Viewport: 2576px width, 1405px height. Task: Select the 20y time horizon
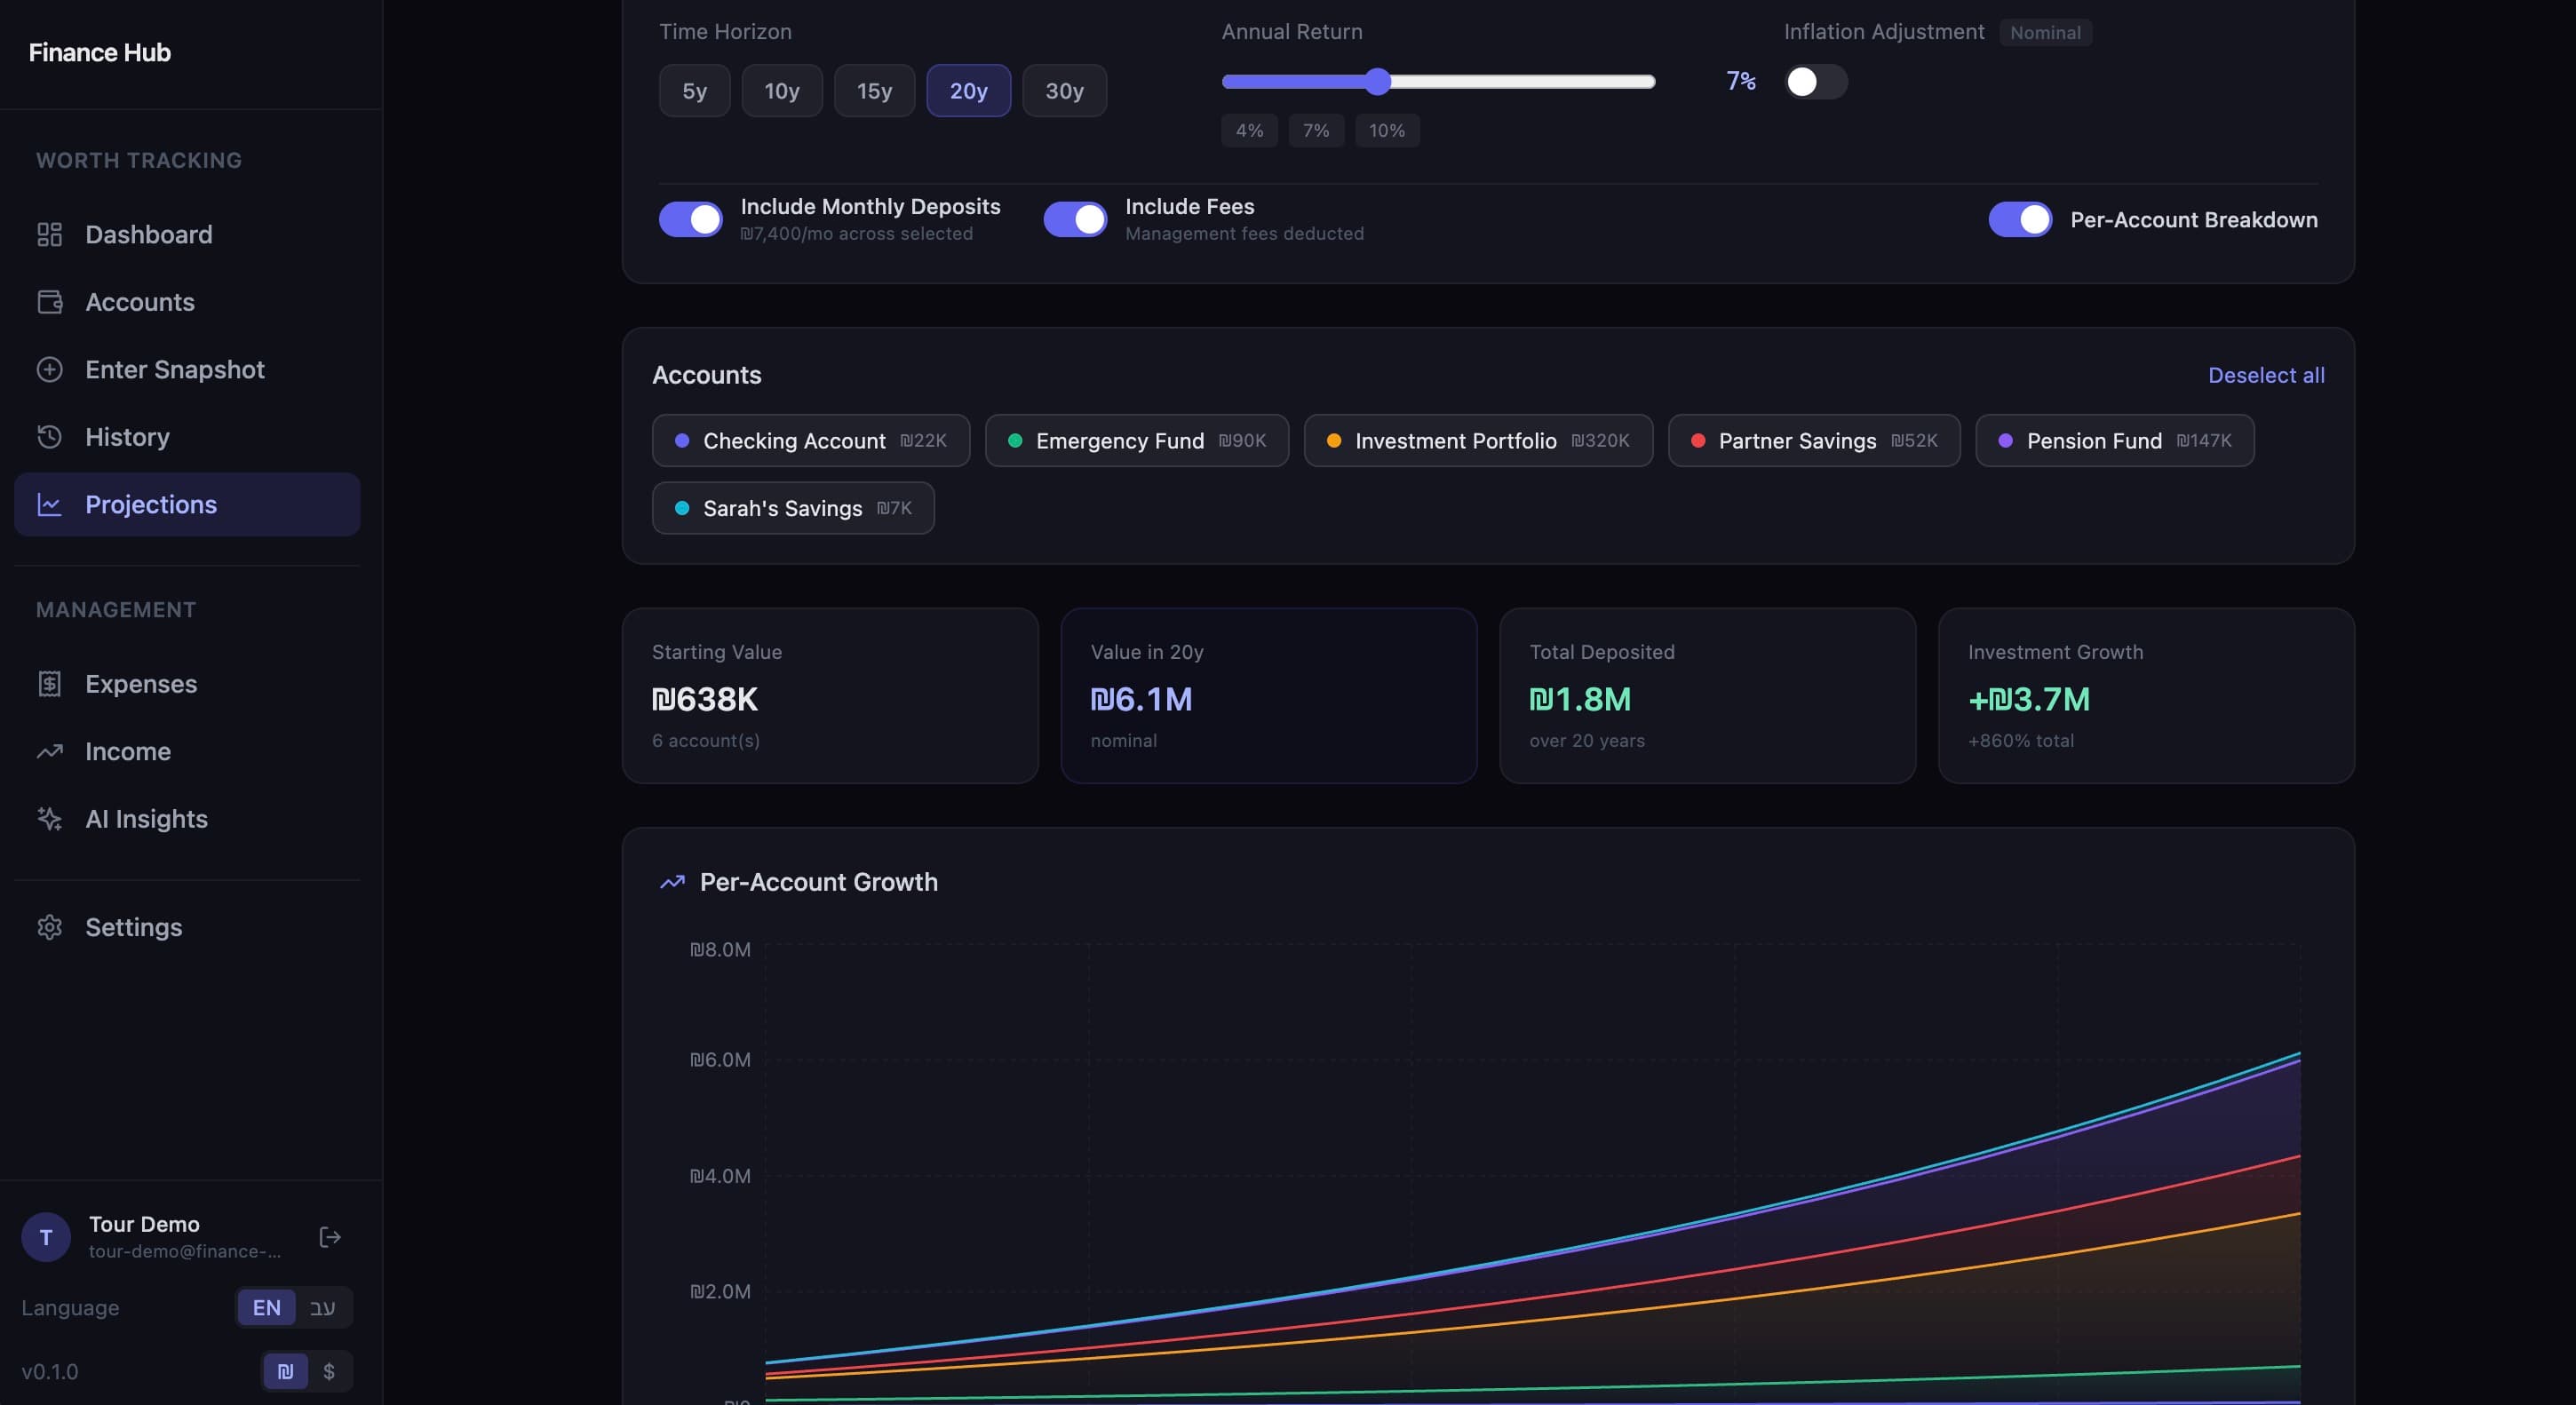point(968,91)
